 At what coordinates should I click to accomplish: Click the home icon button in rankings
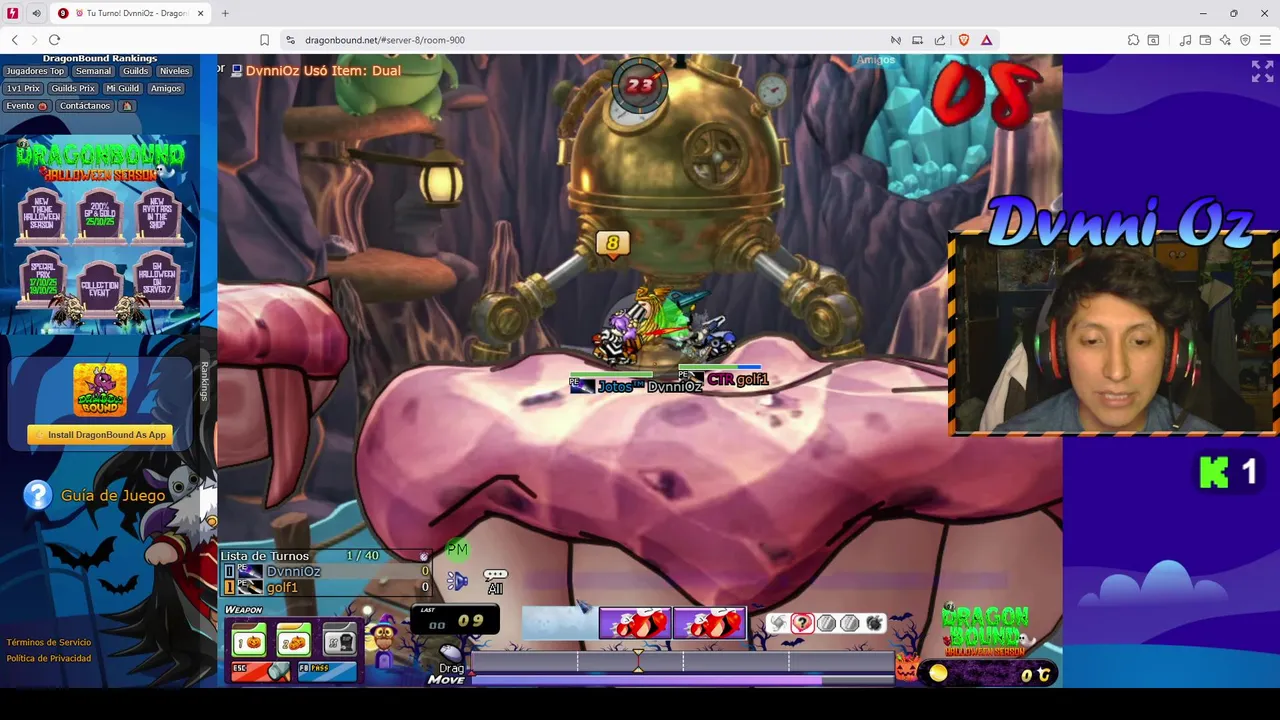pos(127,105)
